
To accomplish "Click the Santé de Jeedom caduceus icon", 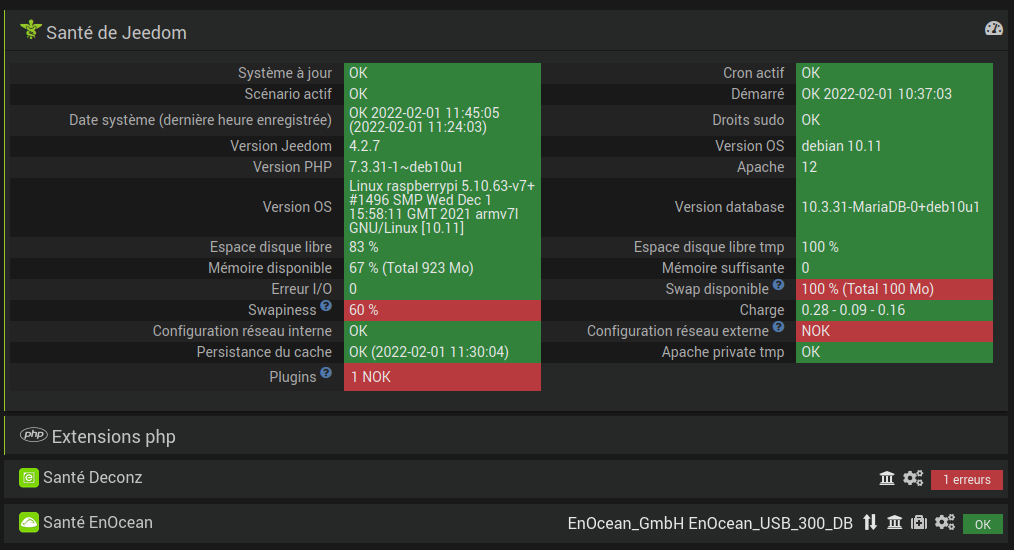I will tap(30, 31).
